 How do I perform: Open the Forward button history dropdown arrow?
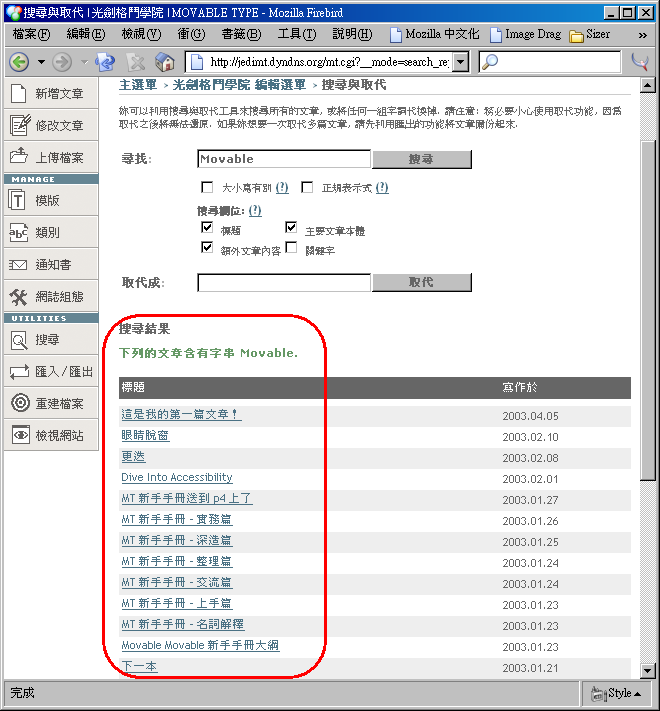(x=84, y=62)
